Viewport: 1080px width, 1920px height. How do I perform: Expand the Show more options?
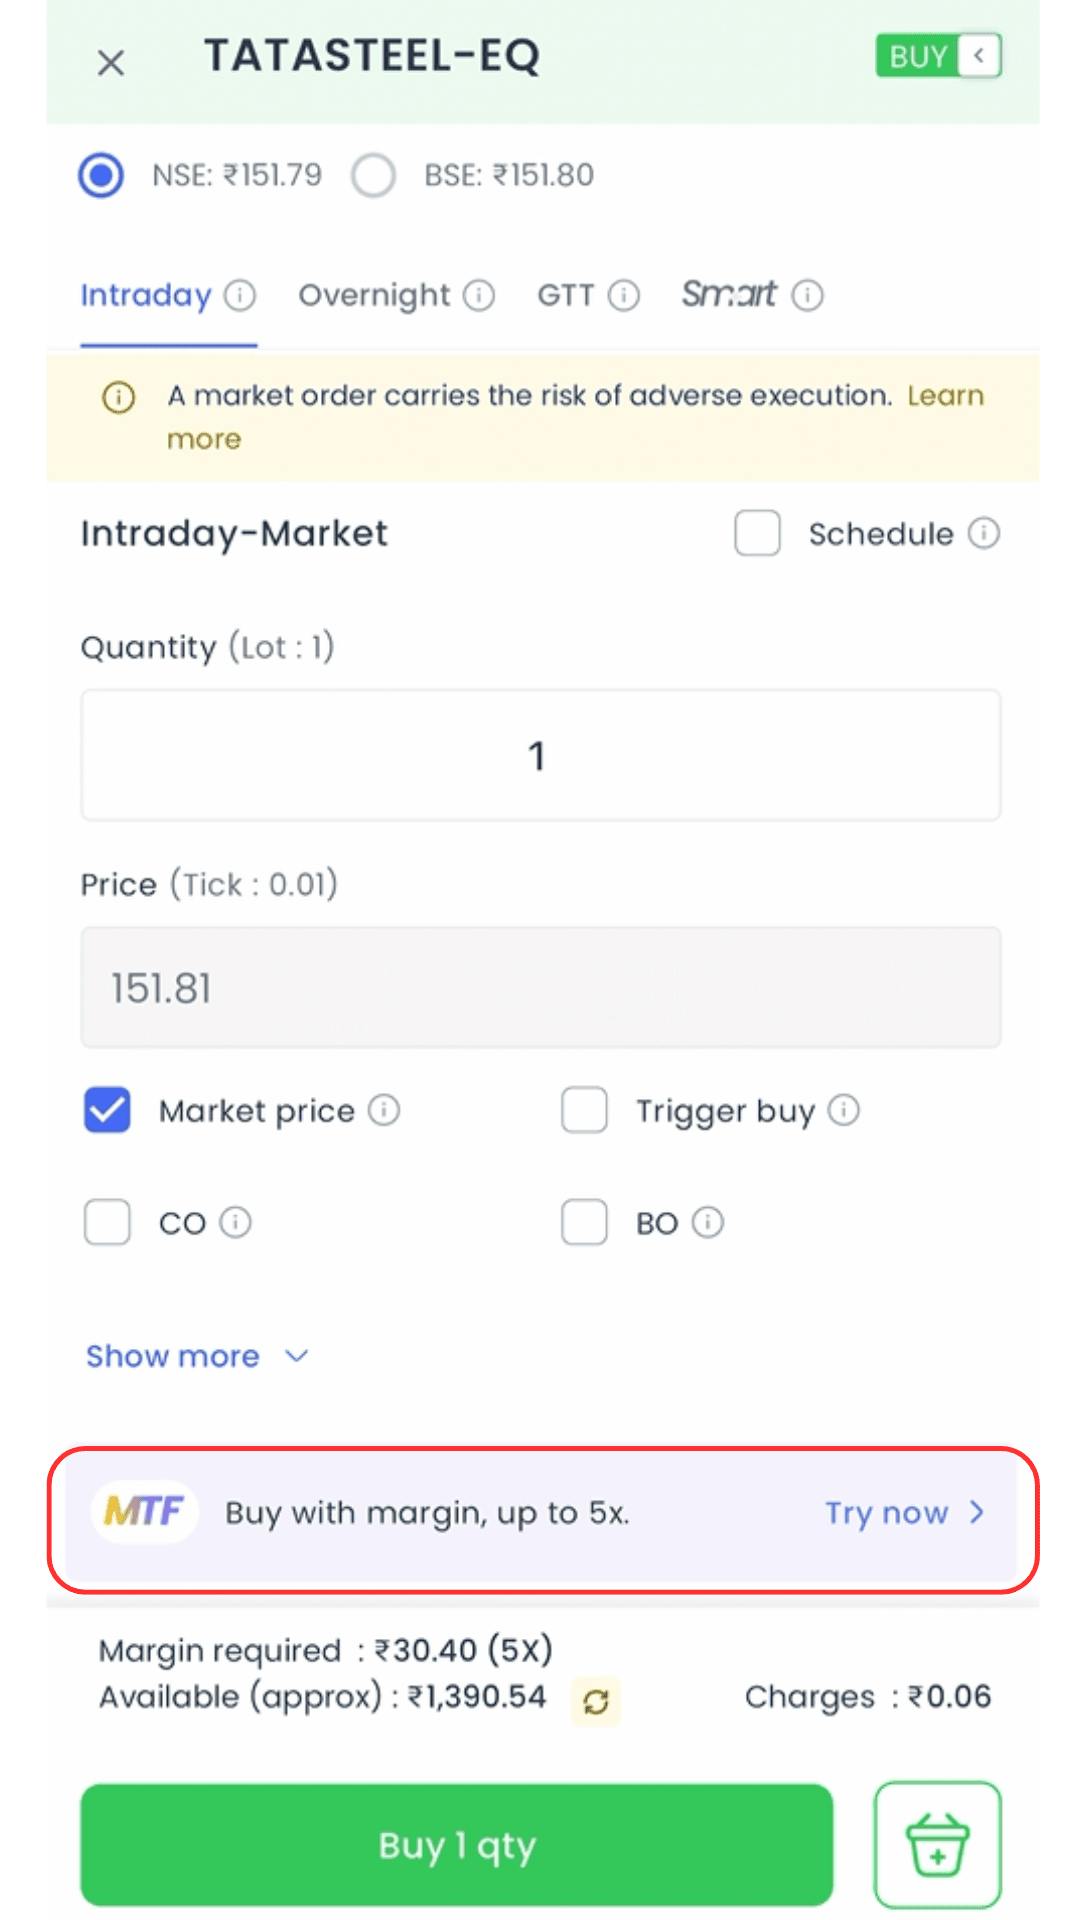[x=196, y=1356]
